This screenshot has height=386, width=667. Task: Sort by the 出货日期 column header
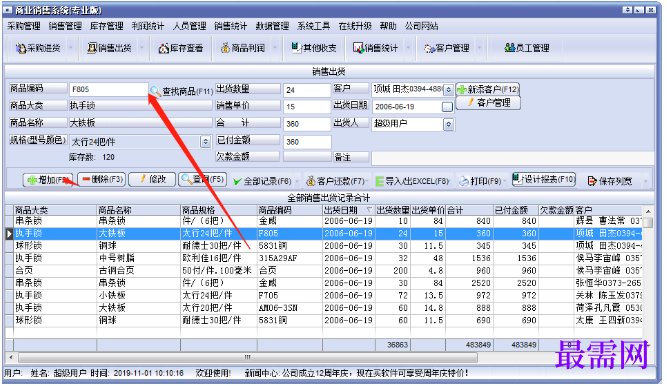tap(348, 210)
